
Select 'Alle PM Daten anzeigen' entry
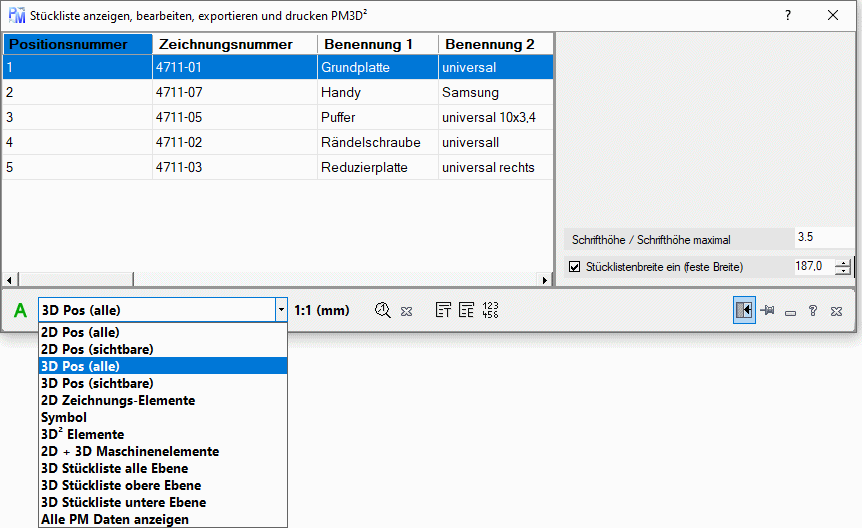pyautogui.click(x=114, y=519)
